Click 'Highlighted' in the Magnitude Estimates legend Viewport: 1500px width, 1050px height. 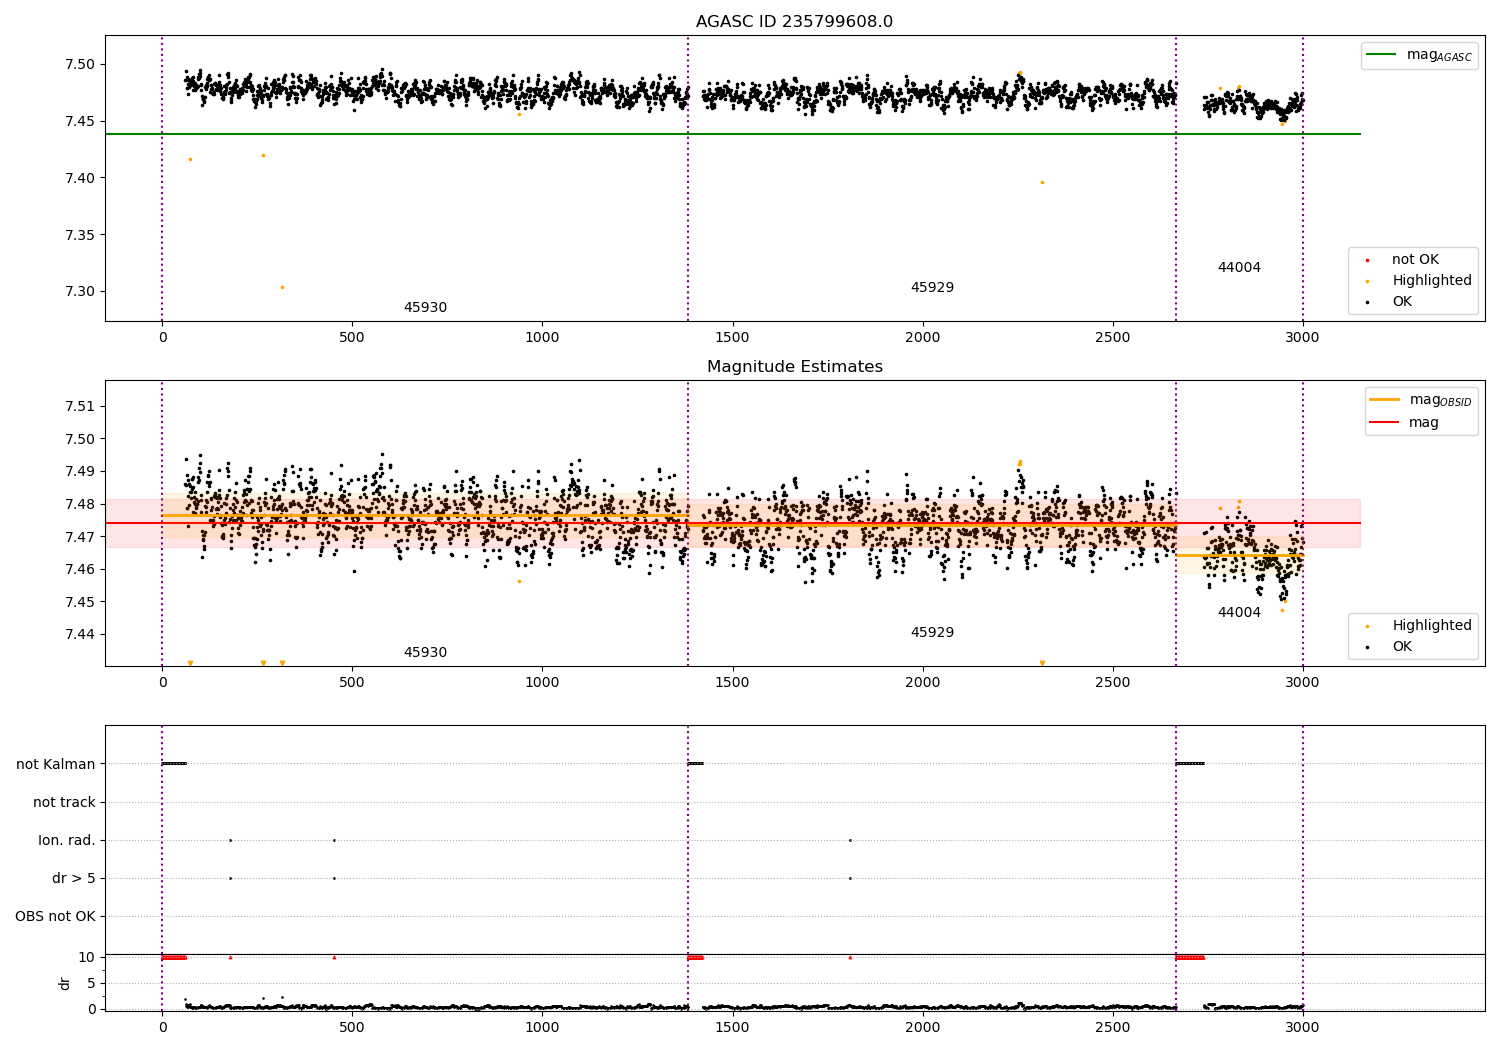pyautogui.click(x=1432, y=626)
